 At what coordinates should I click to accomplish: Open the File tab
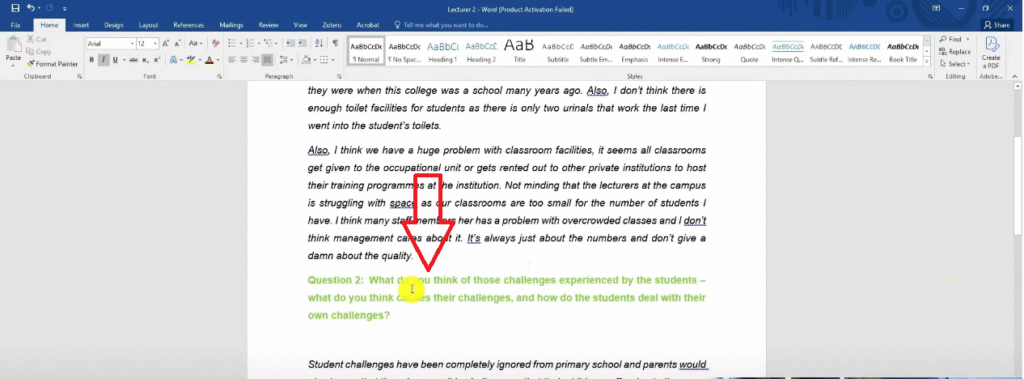[x=16, y=25]
